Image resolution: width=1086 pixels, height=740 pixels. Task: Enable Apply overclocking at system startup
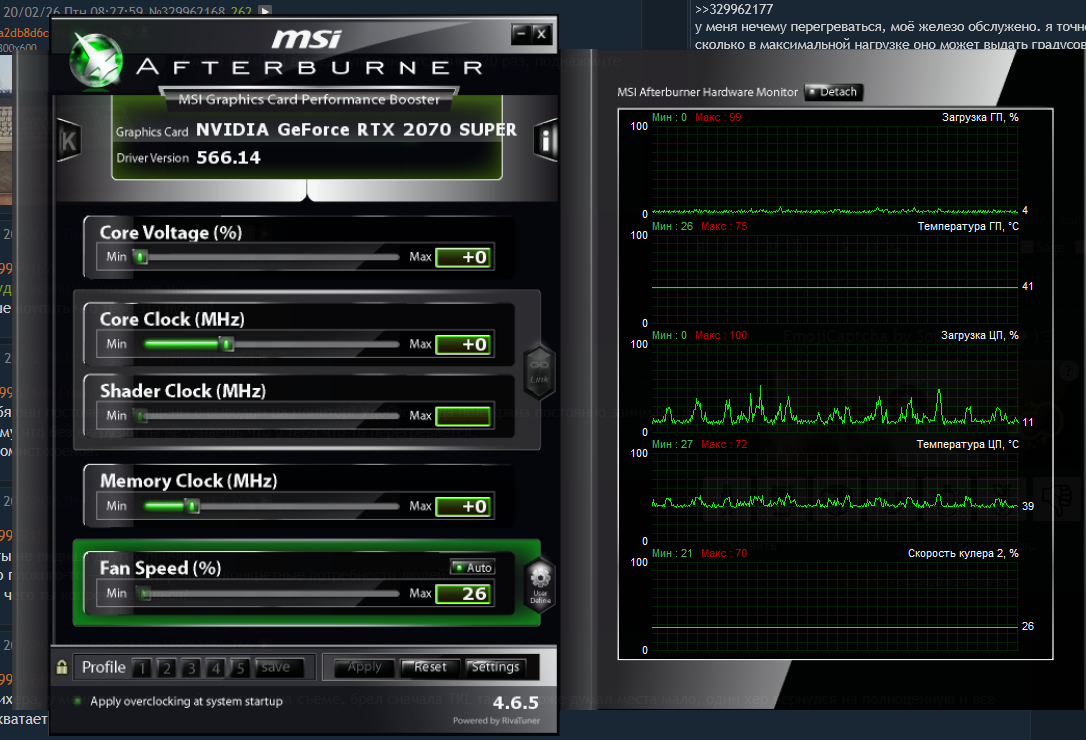[78, 701]
